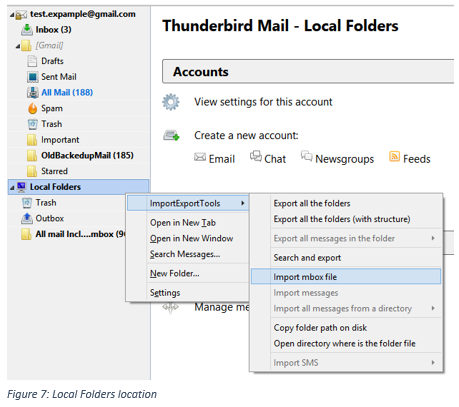Viewport: 459px width, 407px height.
Task: Click the Newsgroups account link
Action: [345, 159]
